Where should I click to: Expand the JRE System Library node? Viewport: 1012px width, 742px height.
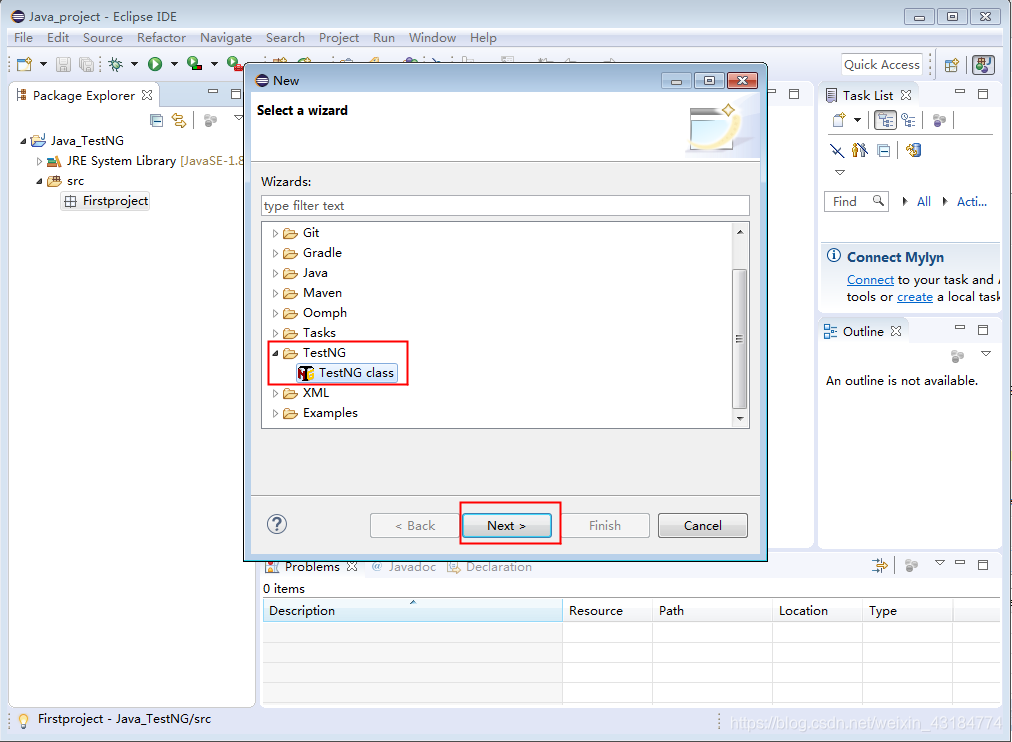point(39,161)
